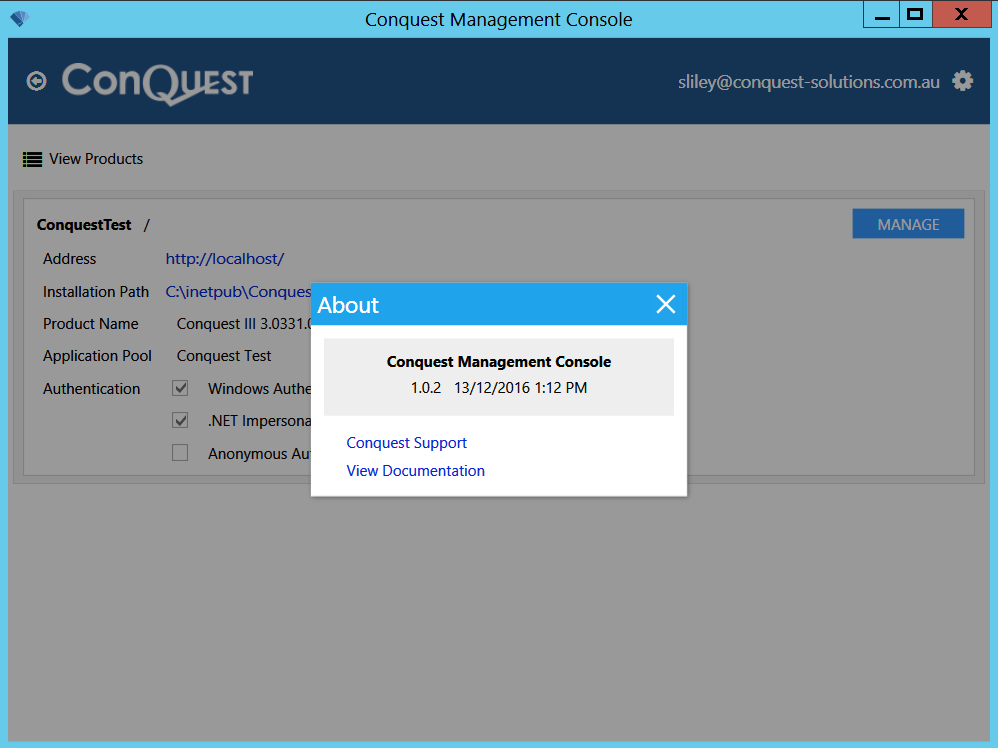The height and width of the screenshot is (748, 998).
Task: Enable the Anonymous Authentication checkbox
Action: (x=180, y=453)
